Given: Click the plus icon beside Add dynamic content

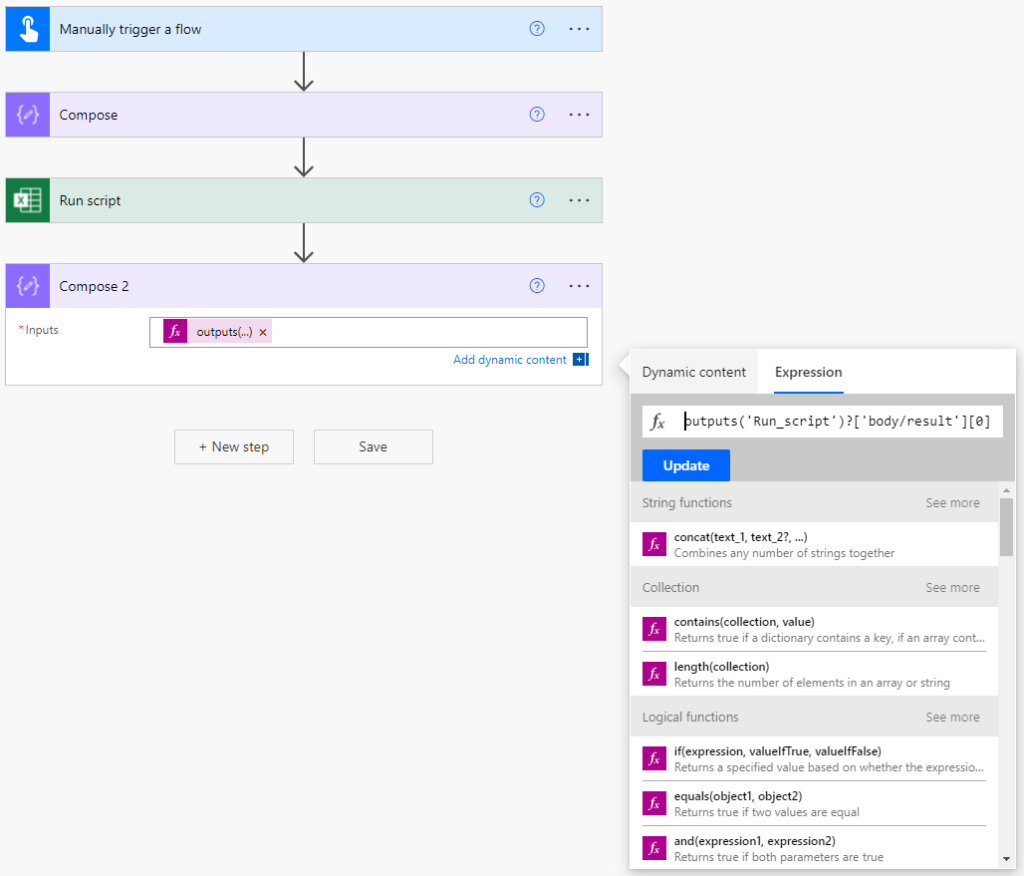Looking at the screenshot, I should point(581,359).
